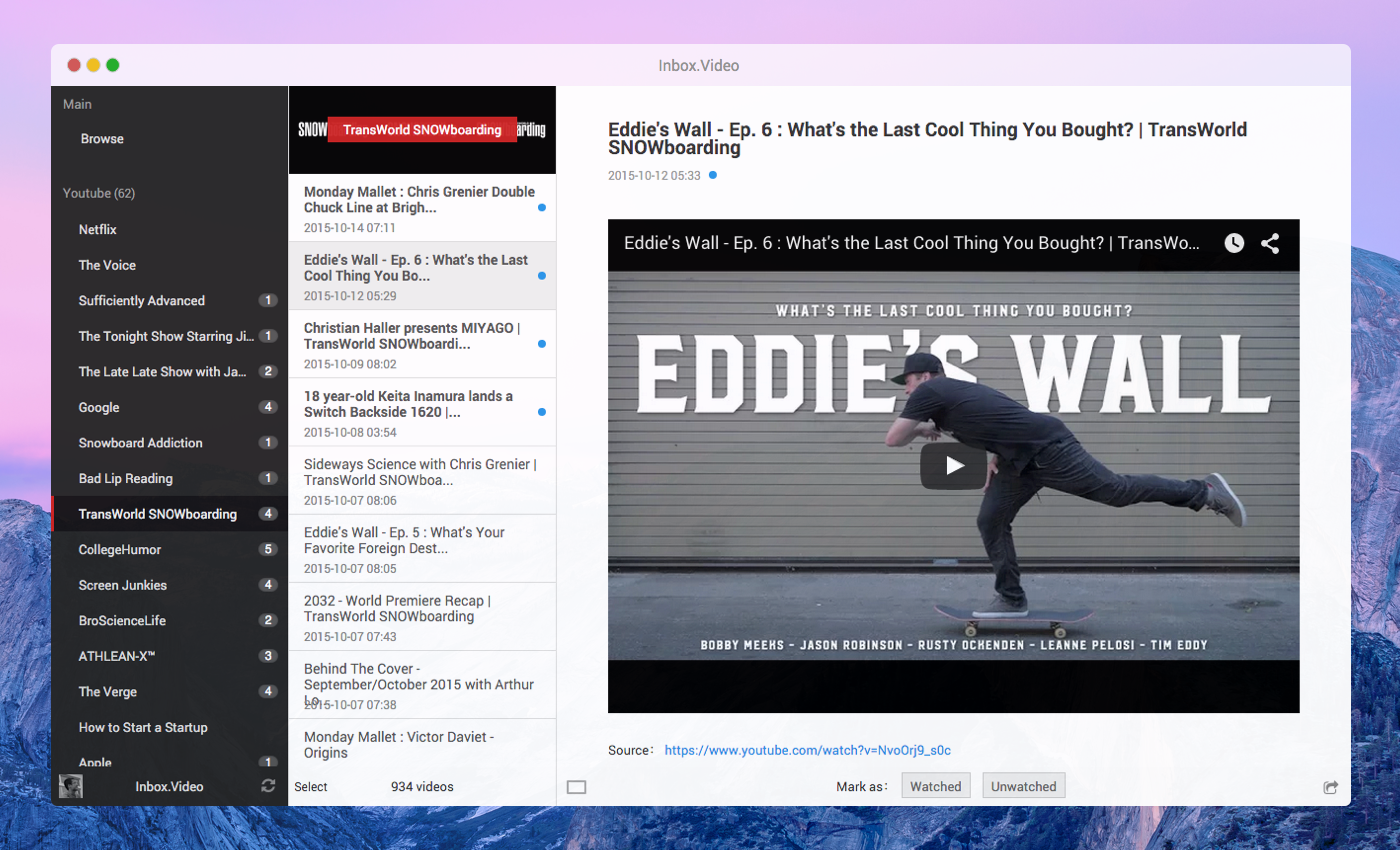Open The Late Late Show channel
Screen dimensions: 1400x850
[x=169, y=371]
